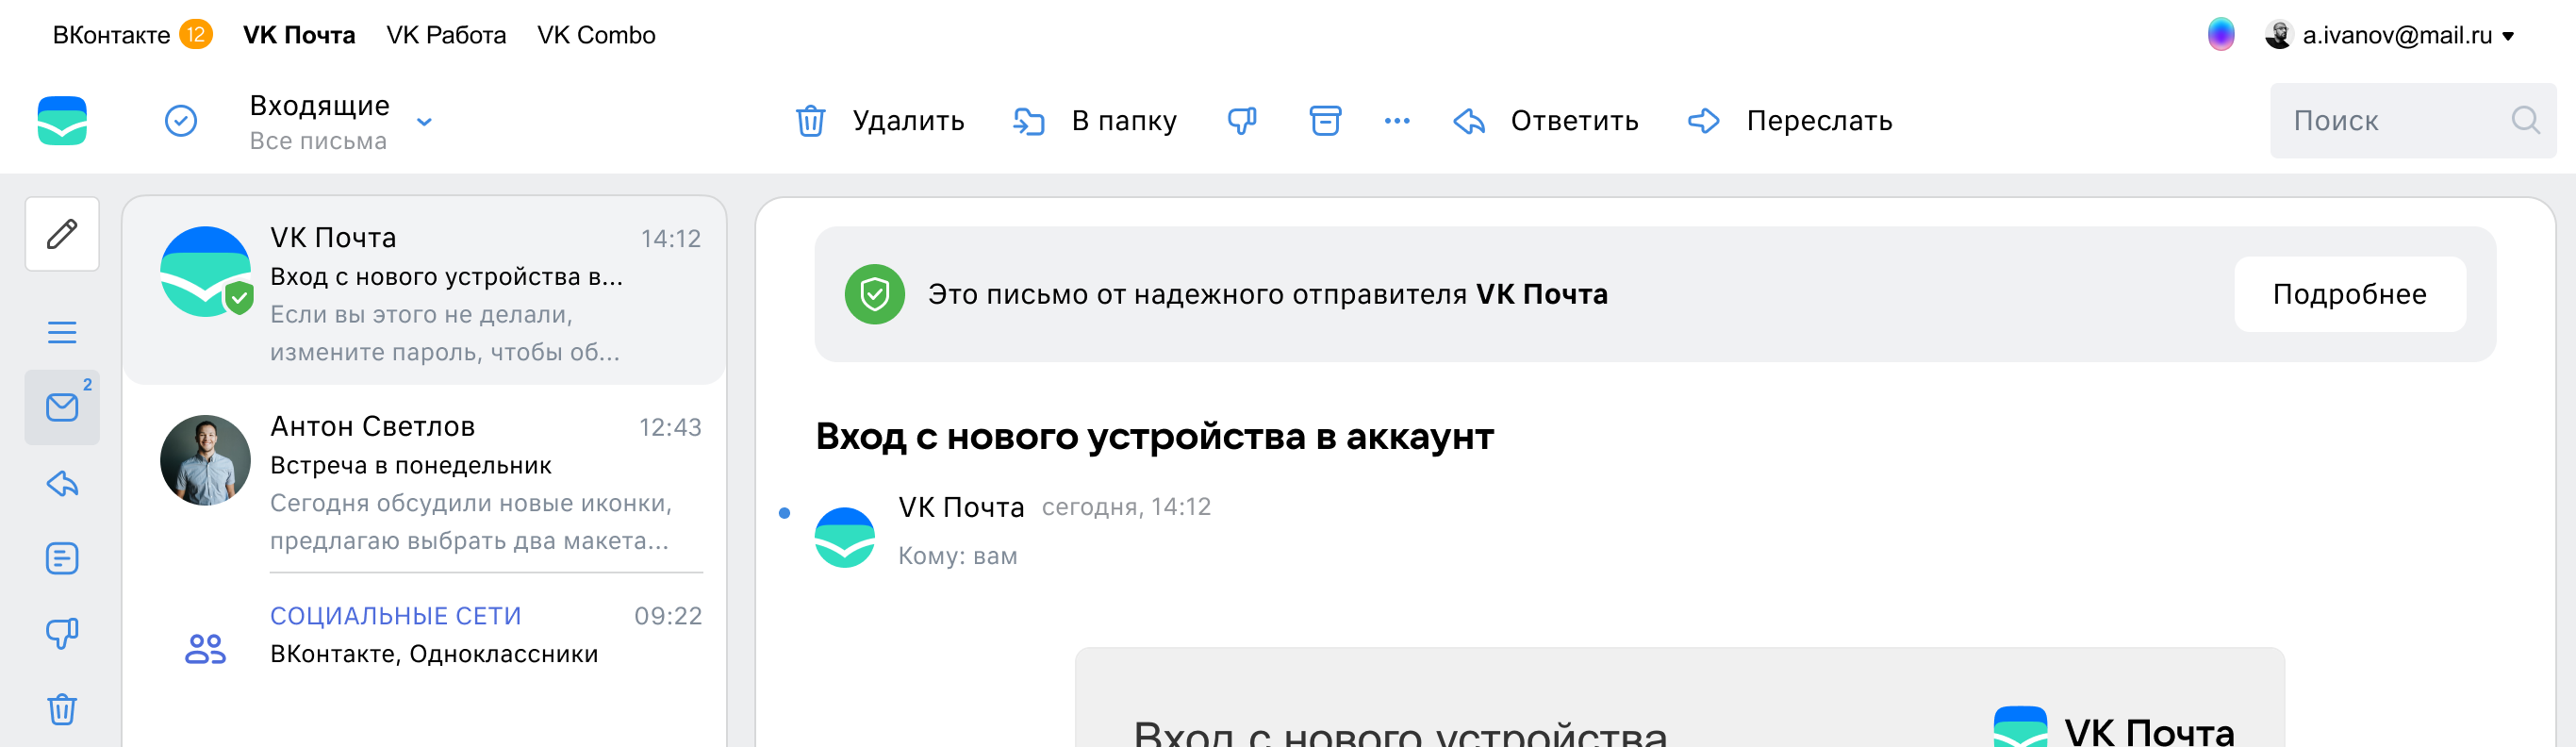Compose a new letter with pencil icon
The width and height of the screenshot is (2576, 747).
[x=62, y=234]
